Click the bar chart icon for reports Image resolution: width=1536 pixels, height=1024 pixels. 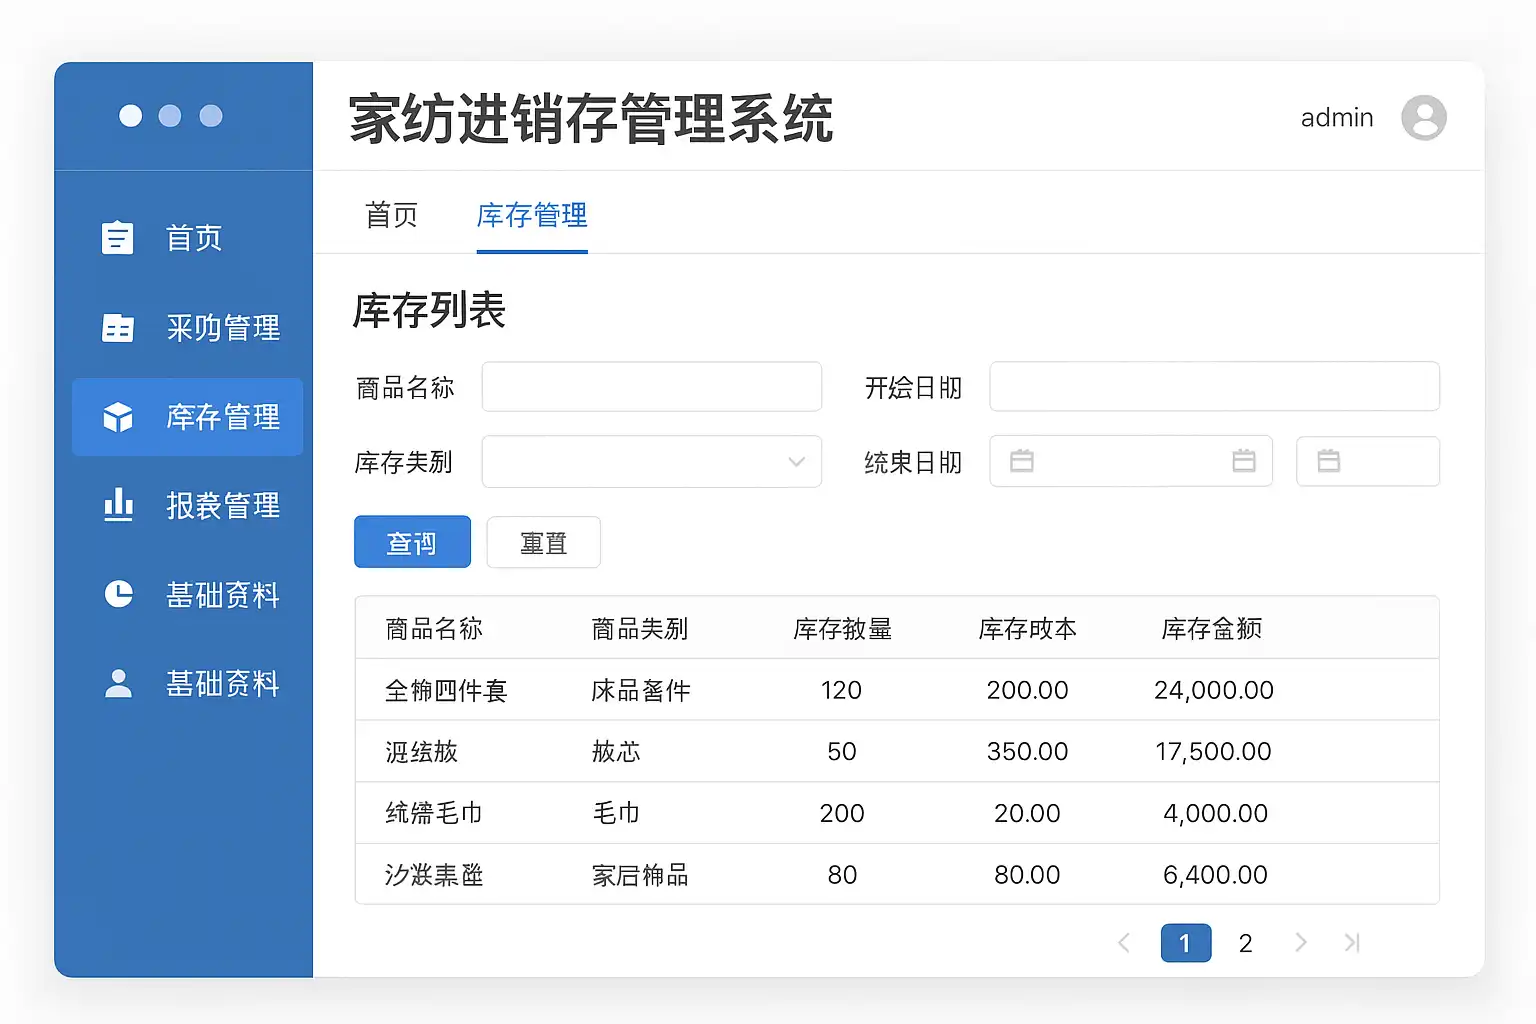point(118,505)
